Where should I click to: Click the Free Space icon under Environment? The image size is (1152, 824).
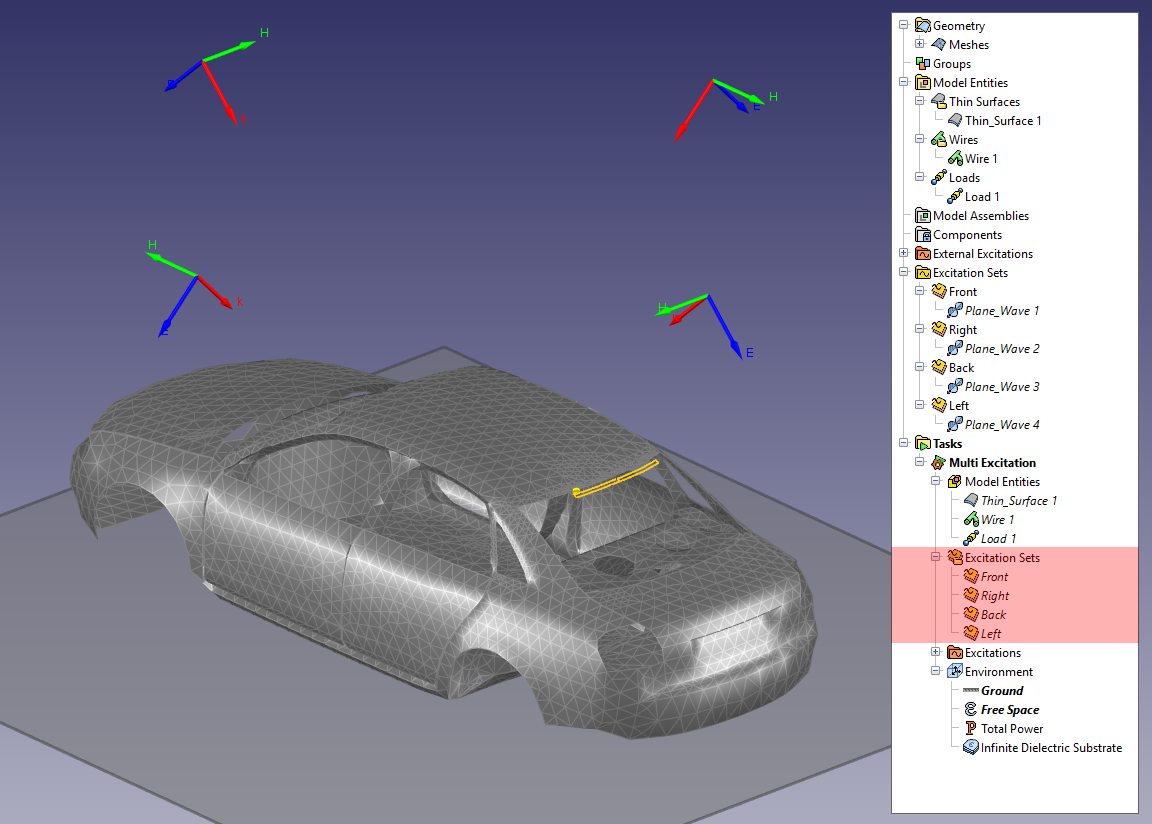click(x=970, y=710)
